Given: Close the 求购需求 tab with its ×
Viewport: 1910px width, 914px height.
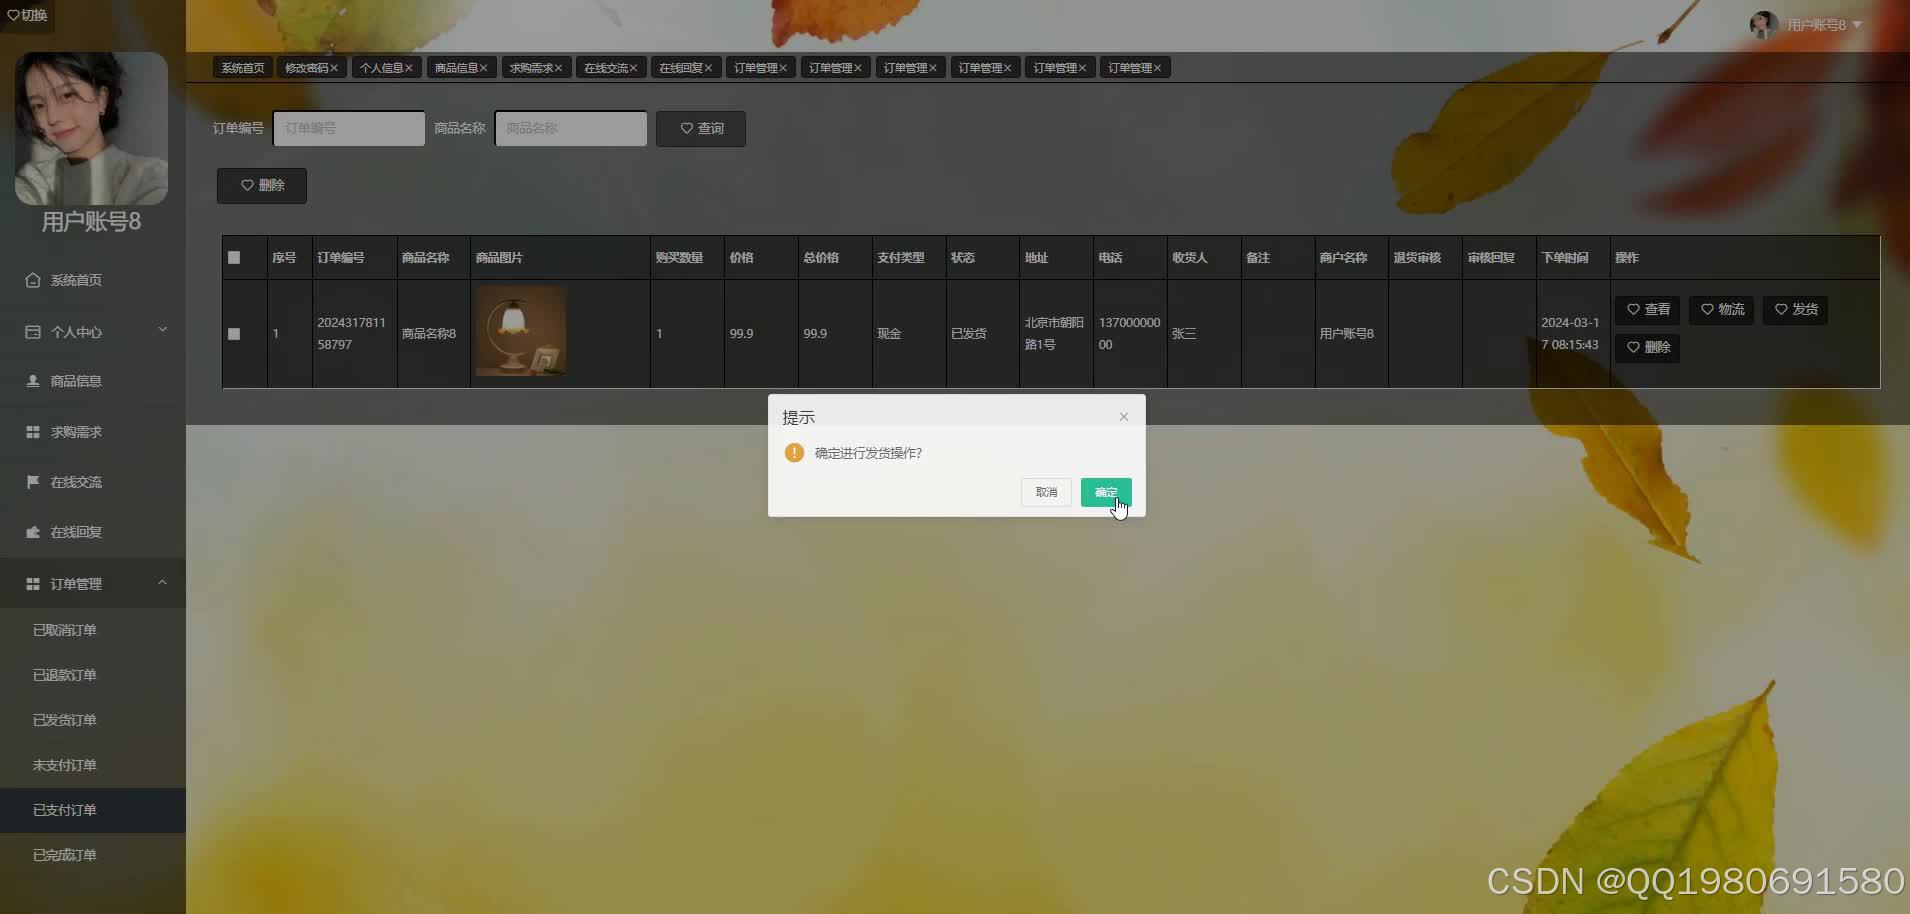Looking at the screenshot, I should tap(559, 68).
